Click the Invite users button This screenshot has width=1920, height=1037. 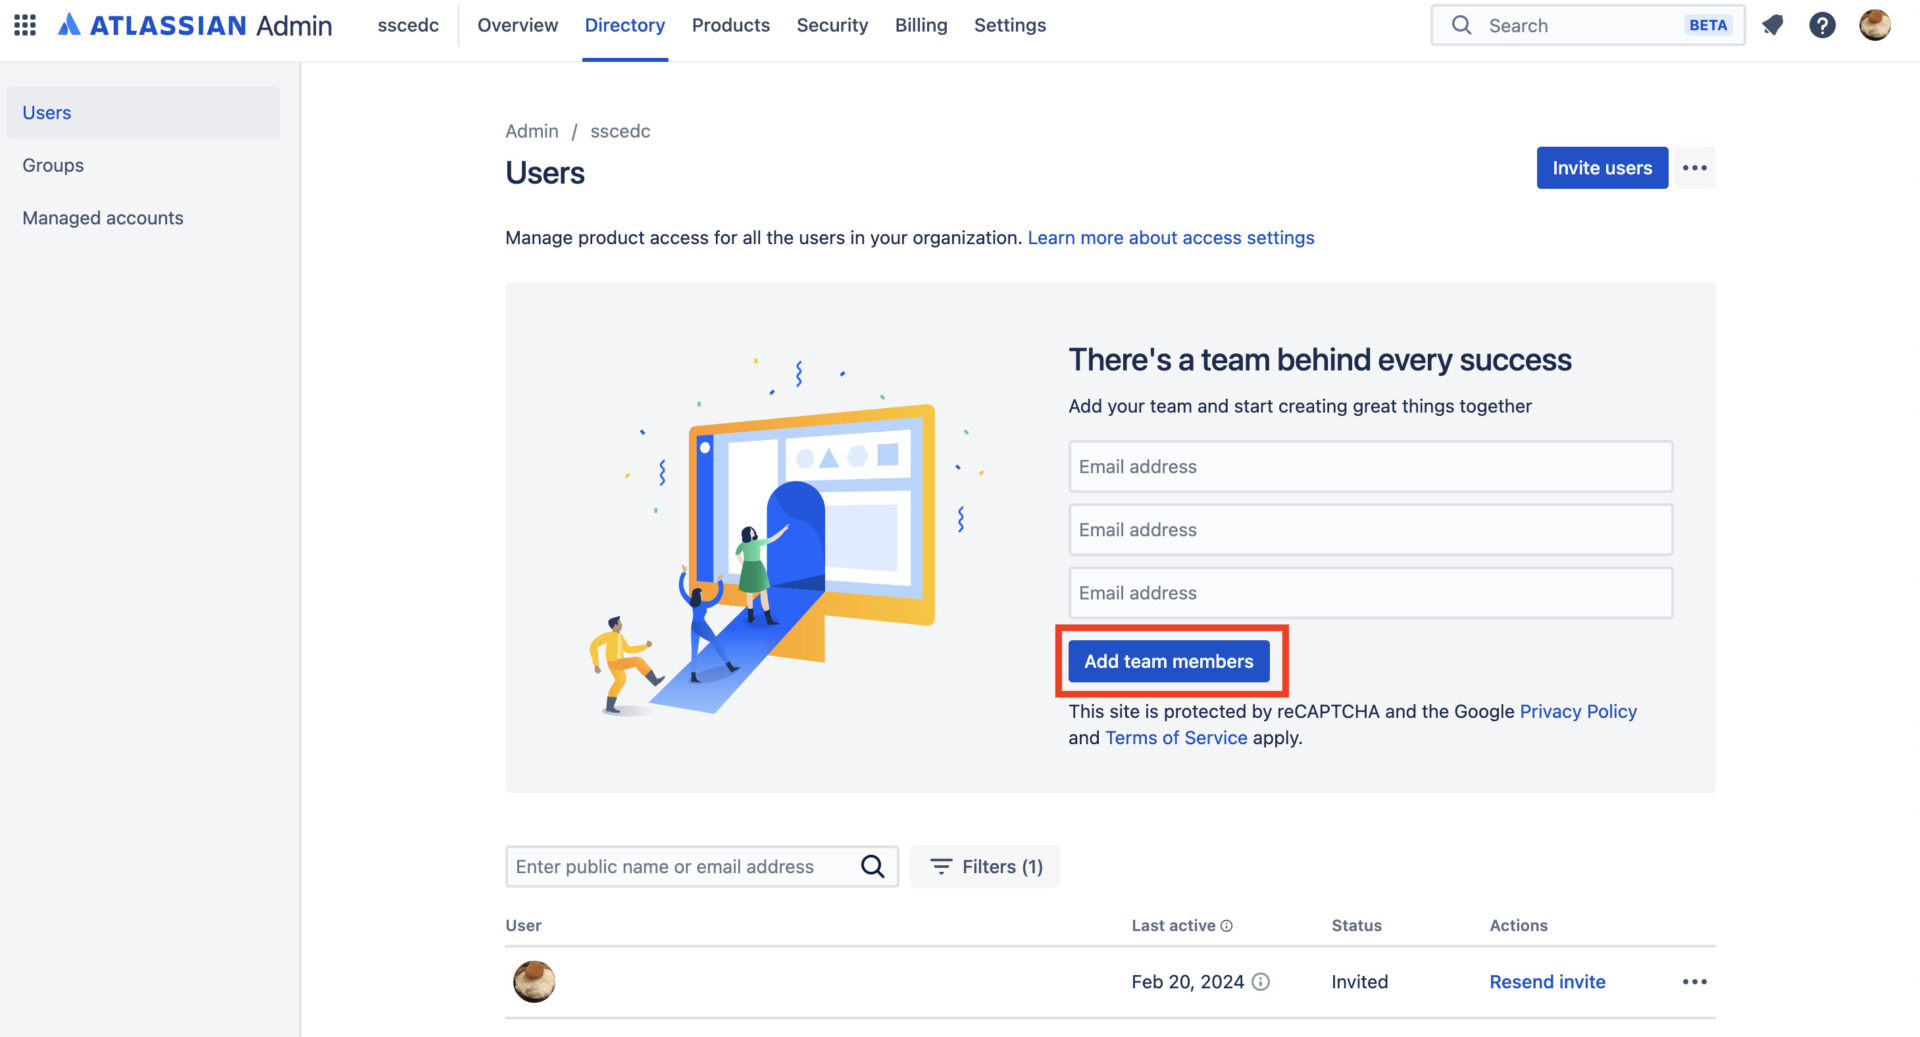(x=1601, y=168)
